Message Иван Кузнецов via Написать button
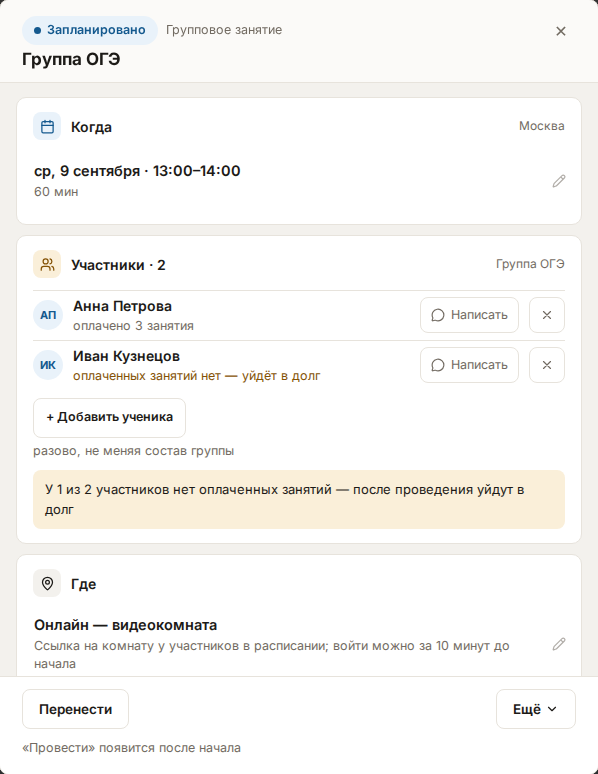598x774 pixels. pyautogui.click(x=469, y=365)
